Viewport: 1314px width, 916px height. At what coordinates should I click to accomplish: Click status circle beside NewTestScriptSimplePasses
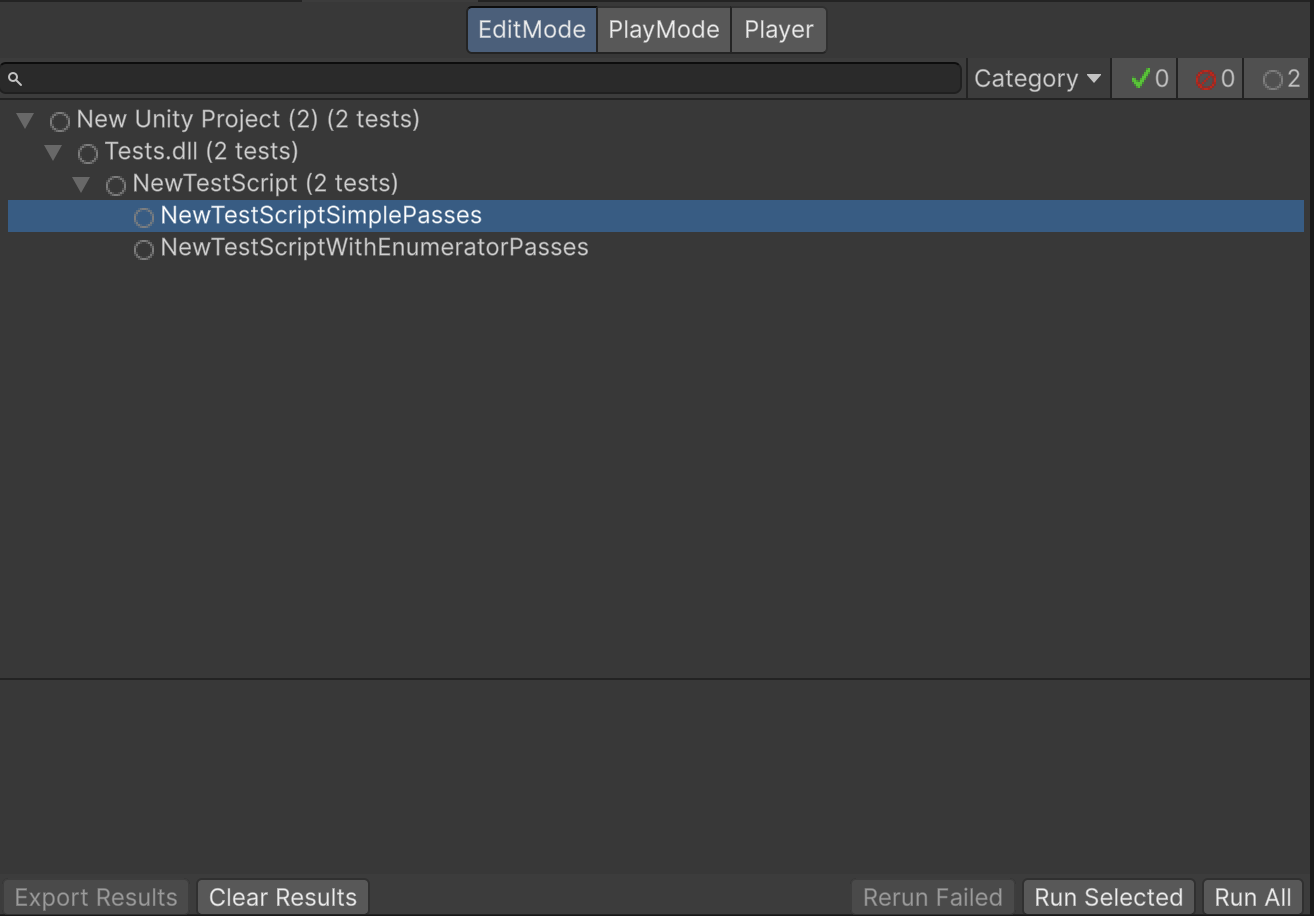pyautogui.click(x=143, y=216)
